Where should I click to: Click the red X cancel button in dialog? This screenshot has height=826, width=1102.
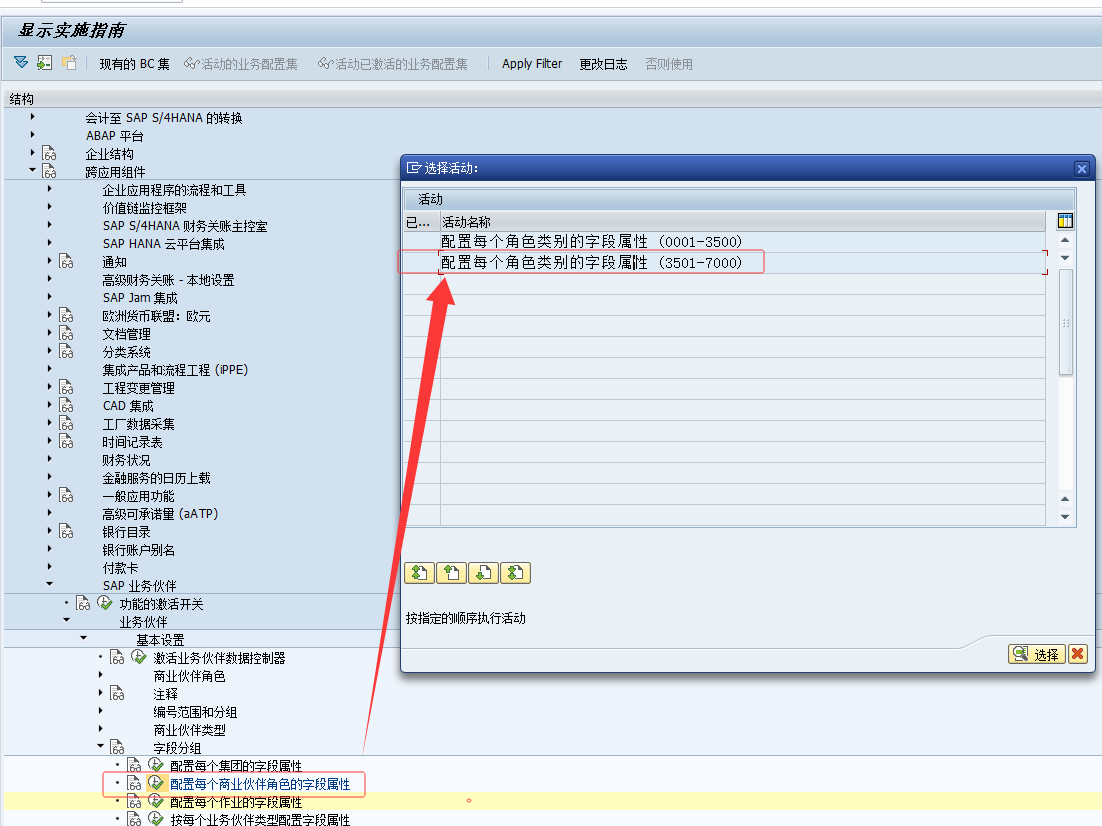pyautogui.click(x=1077, y=654)
